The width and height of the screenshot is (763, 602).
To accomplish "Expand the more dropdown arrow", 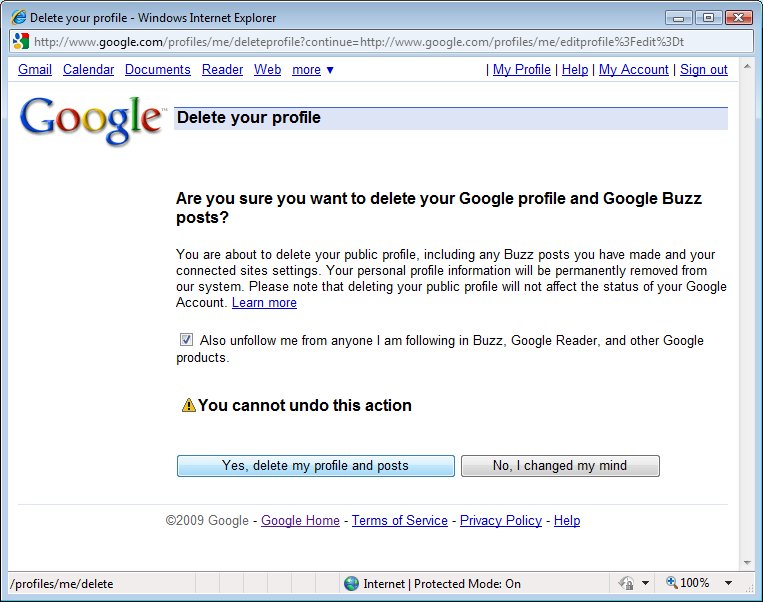I will [x=330, y=70].
